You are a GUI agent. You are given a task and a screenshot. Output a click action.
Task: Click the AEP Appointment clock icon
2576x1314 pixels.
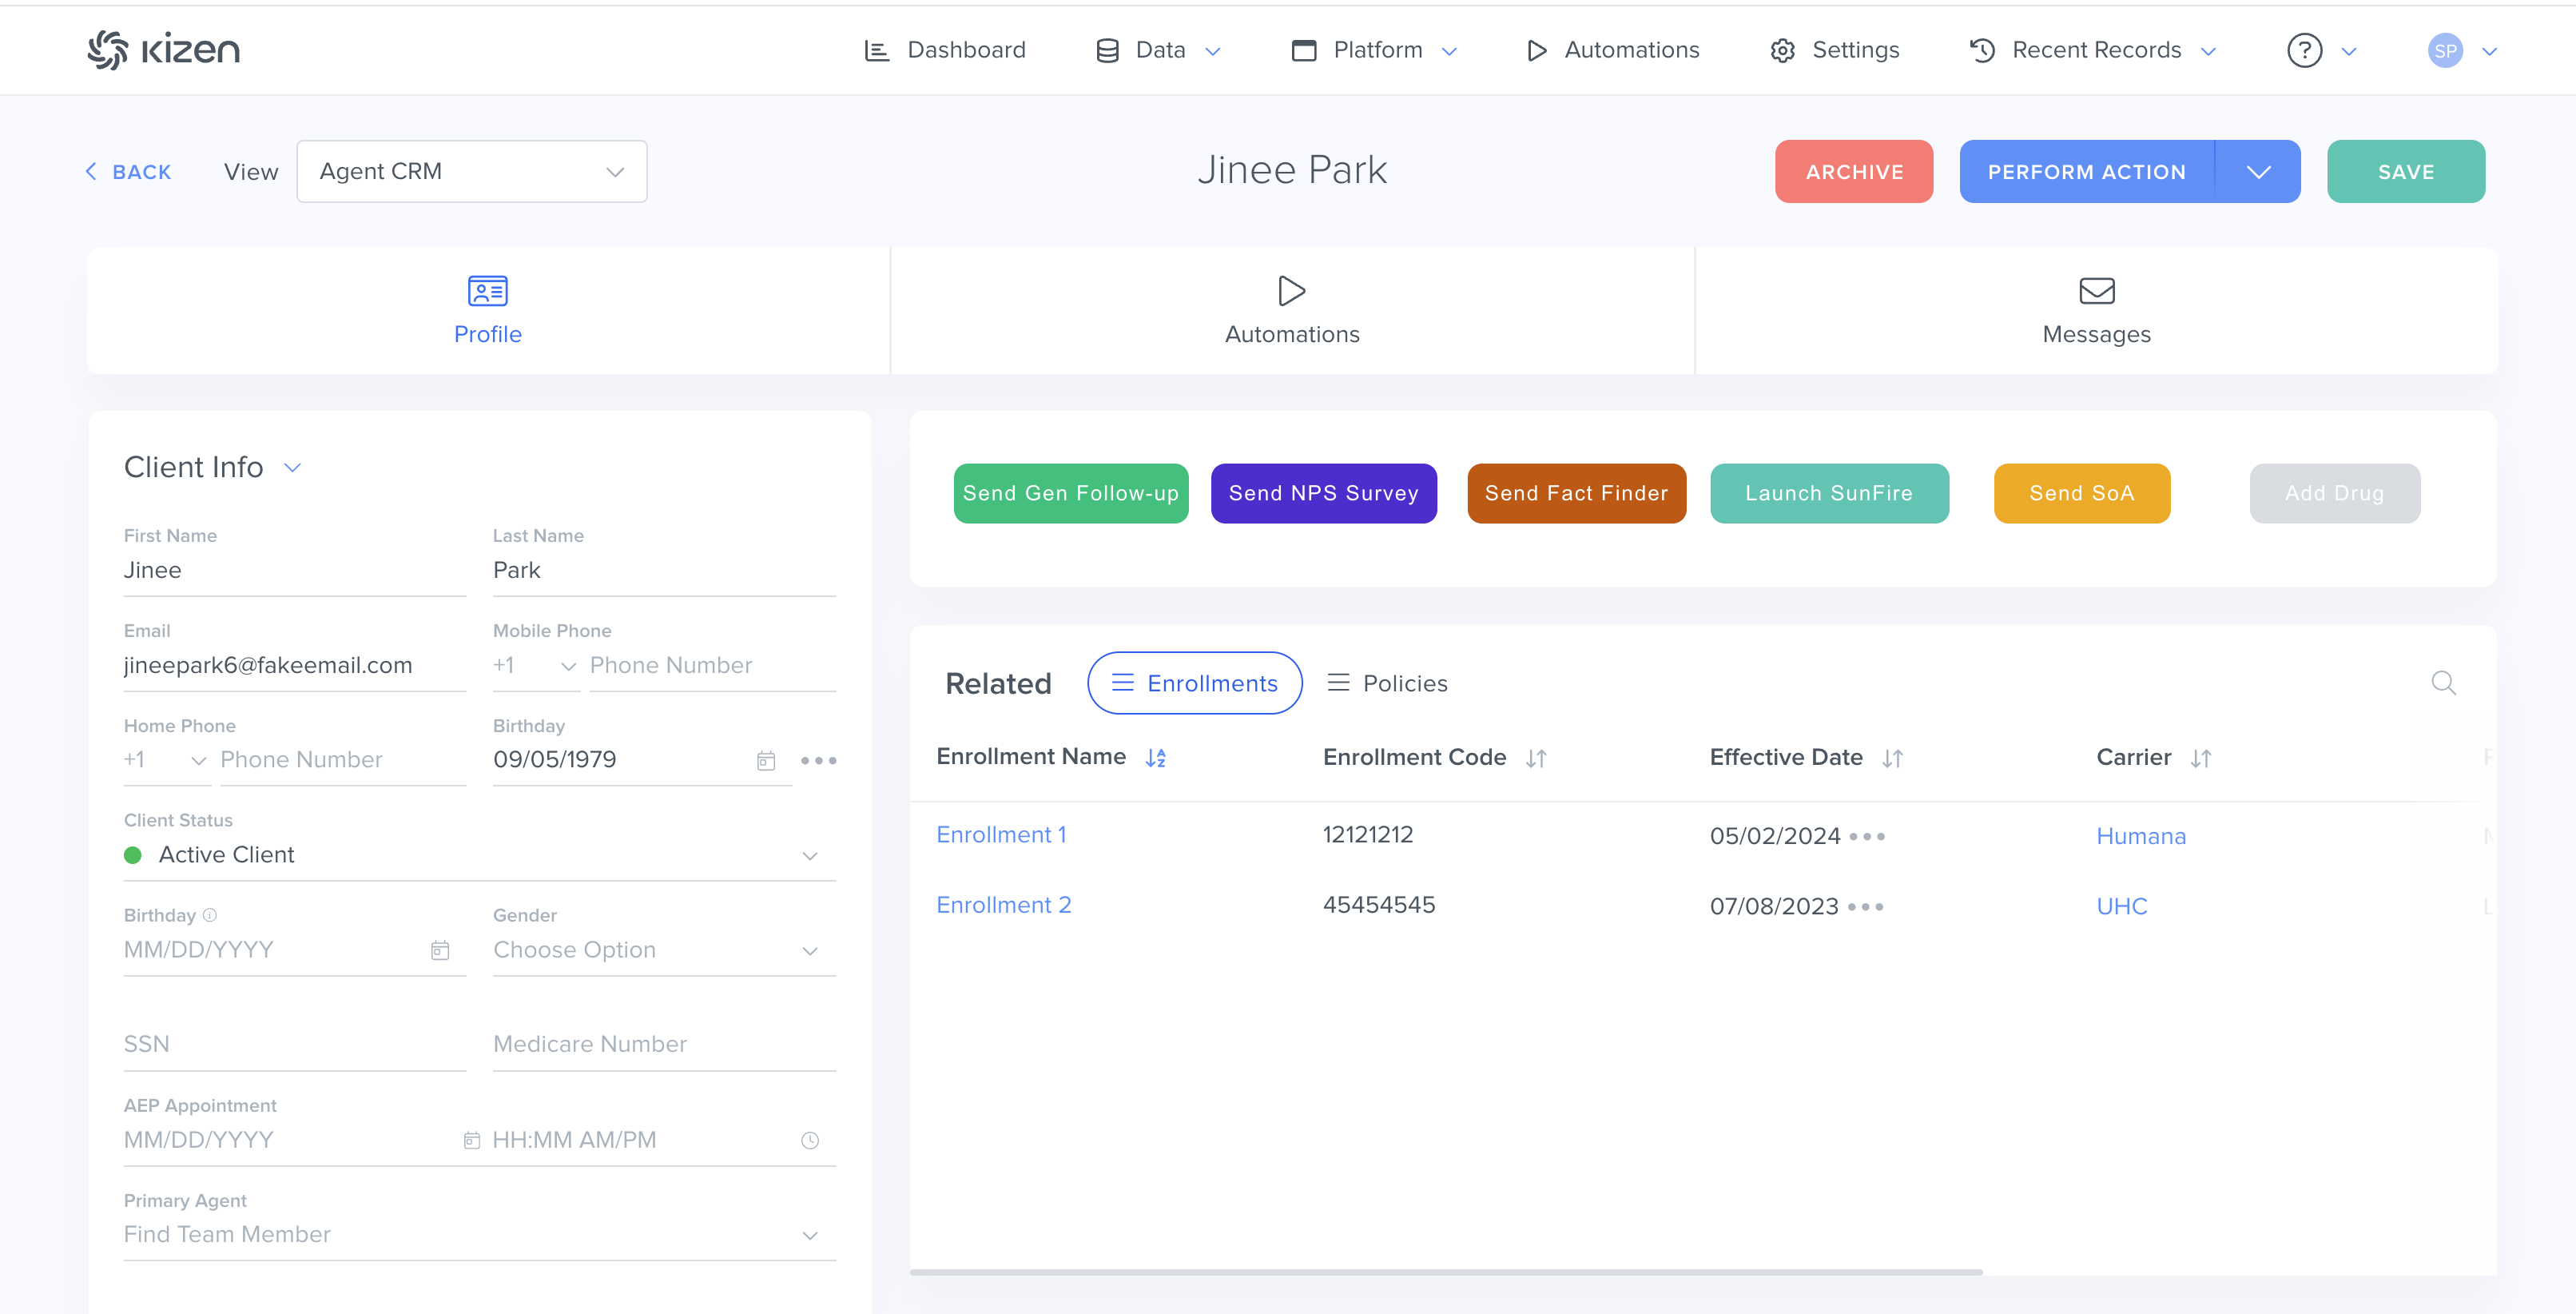click(810, 1140)
